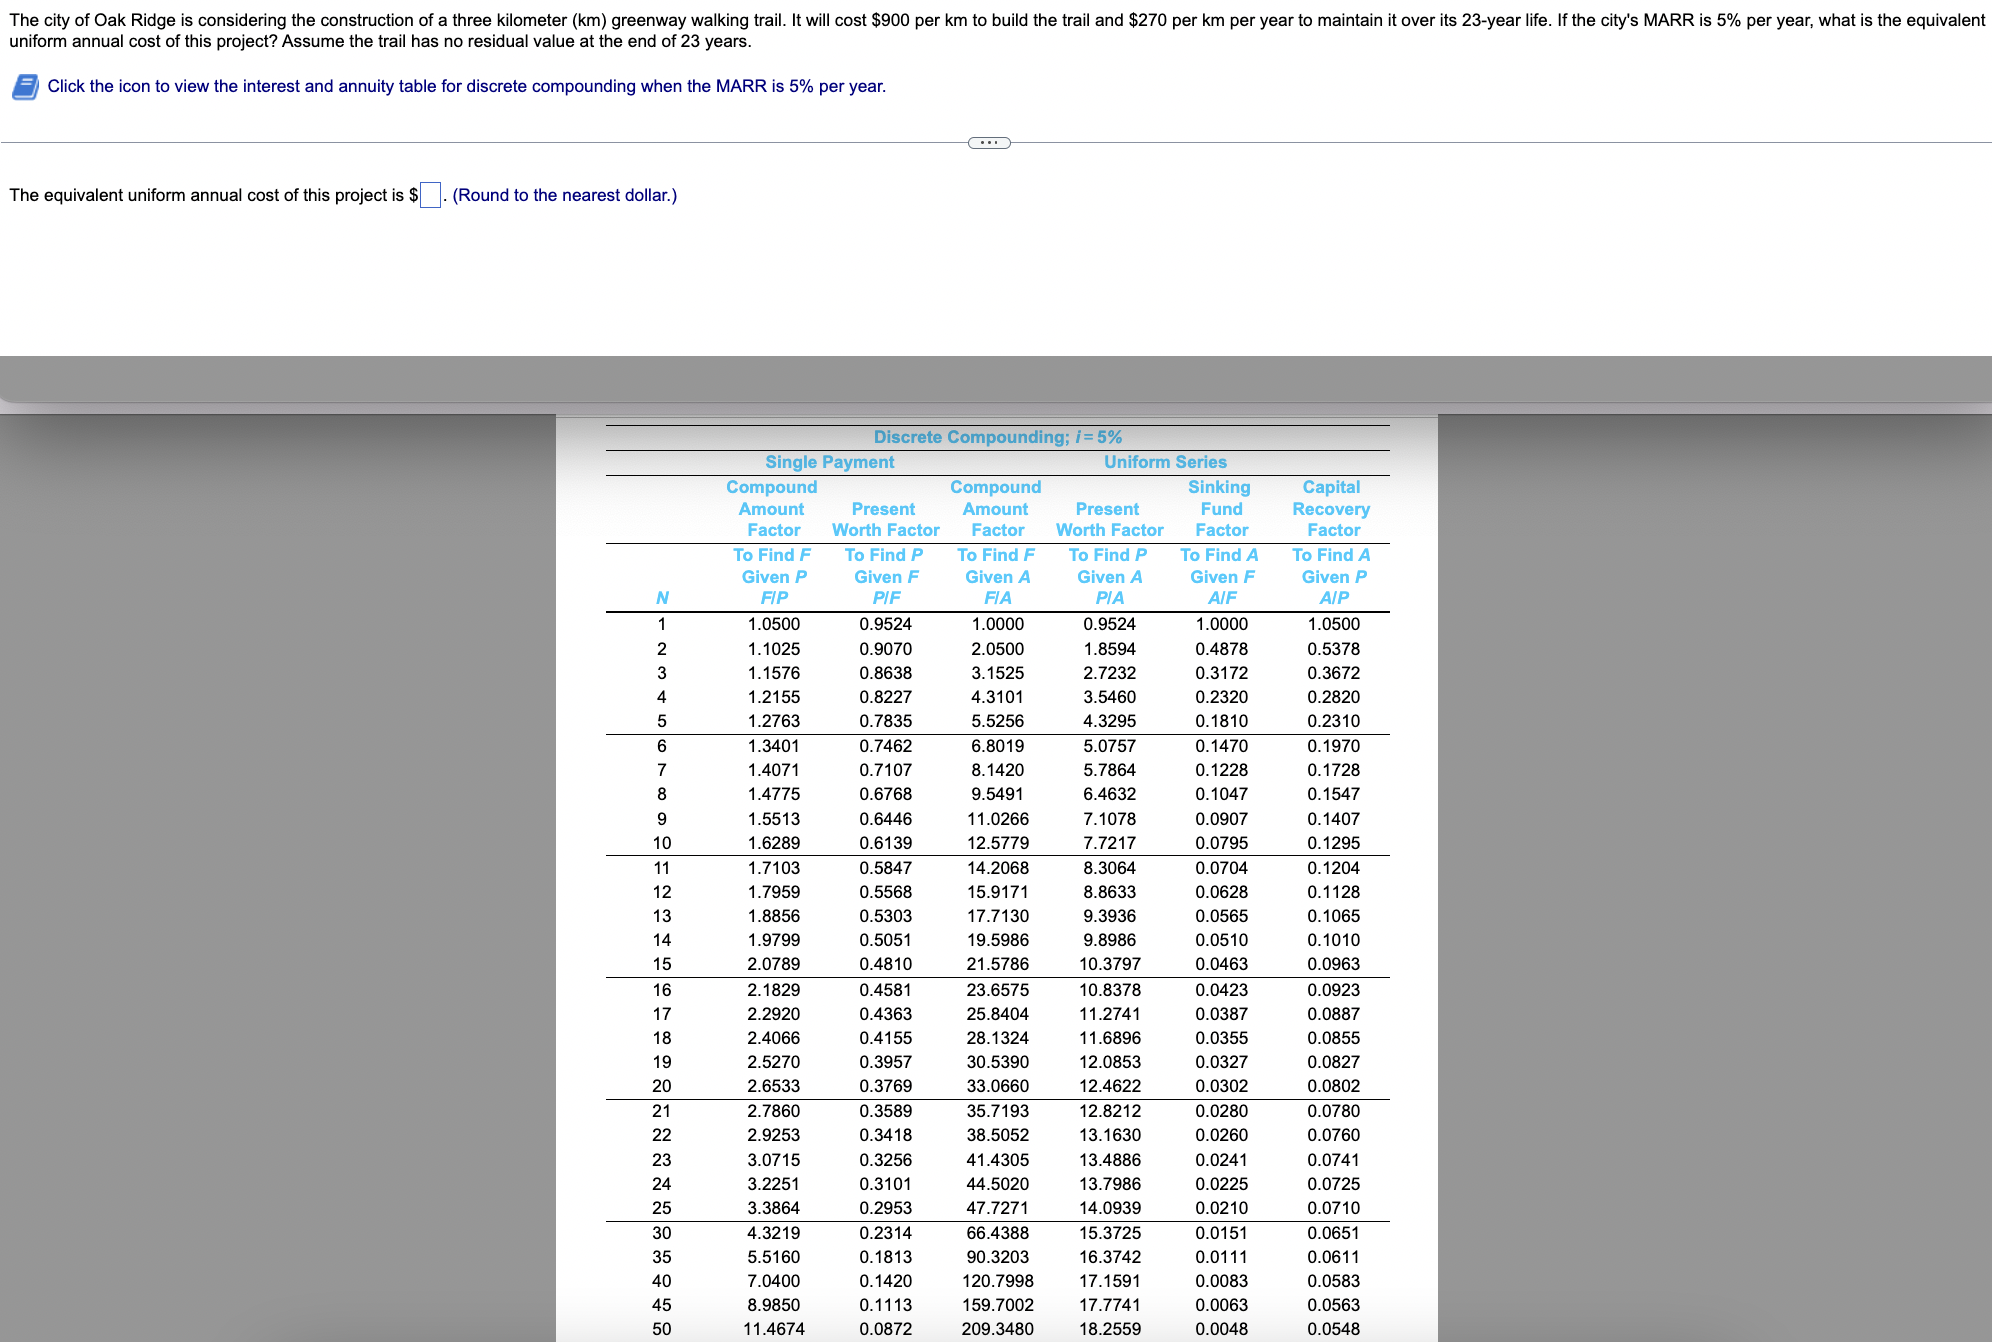The height and width of the screenshot is (1342, 1992).
Task: Open the interest and annuity table link
Action: click(466, 86)
